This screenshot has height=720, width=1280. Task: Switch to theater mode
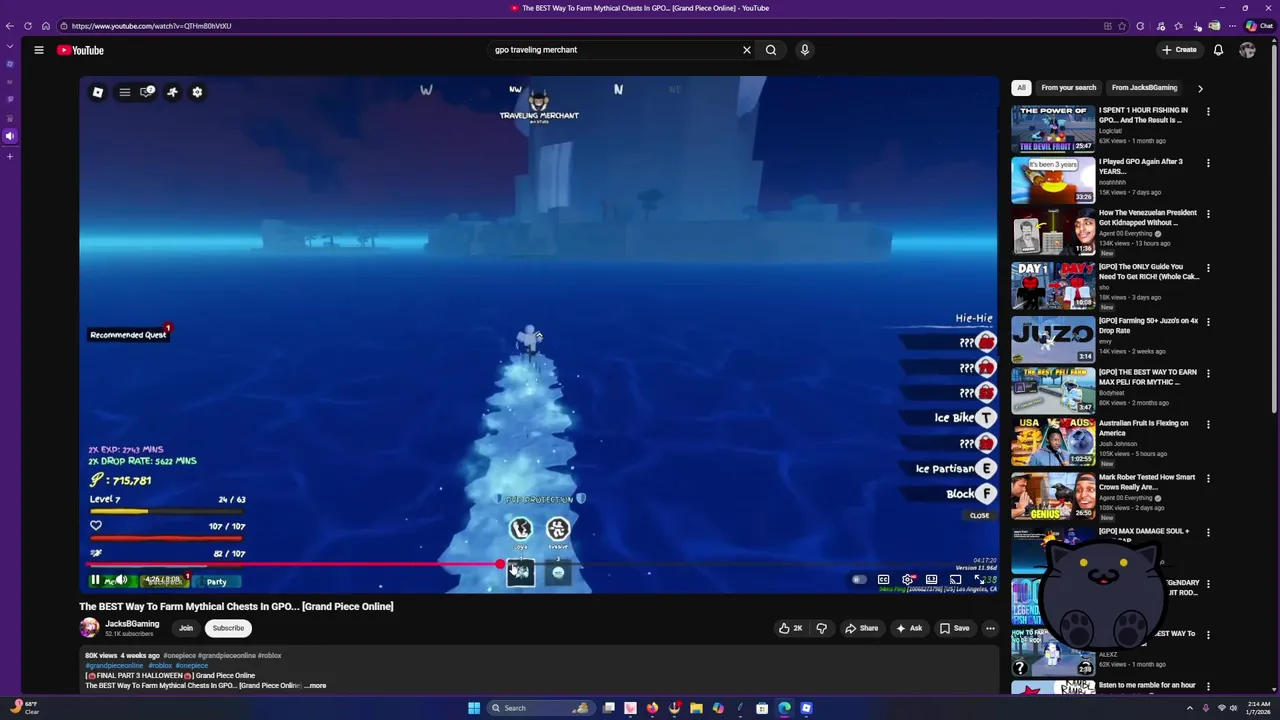click(x=931, y=580)
